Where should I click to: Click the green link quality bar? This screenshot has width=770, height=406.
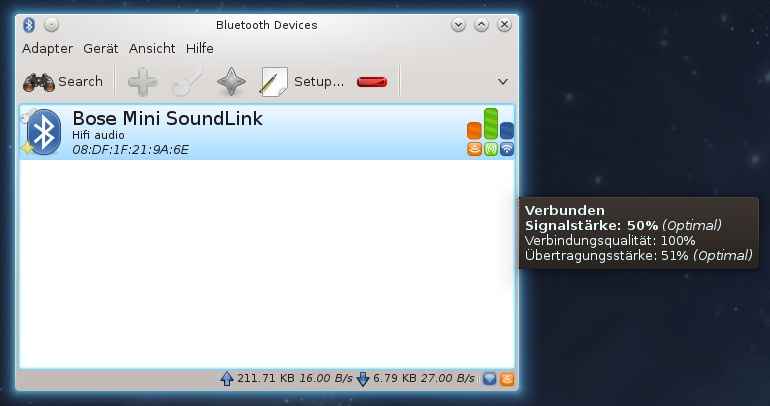click(x=491, y=124)
